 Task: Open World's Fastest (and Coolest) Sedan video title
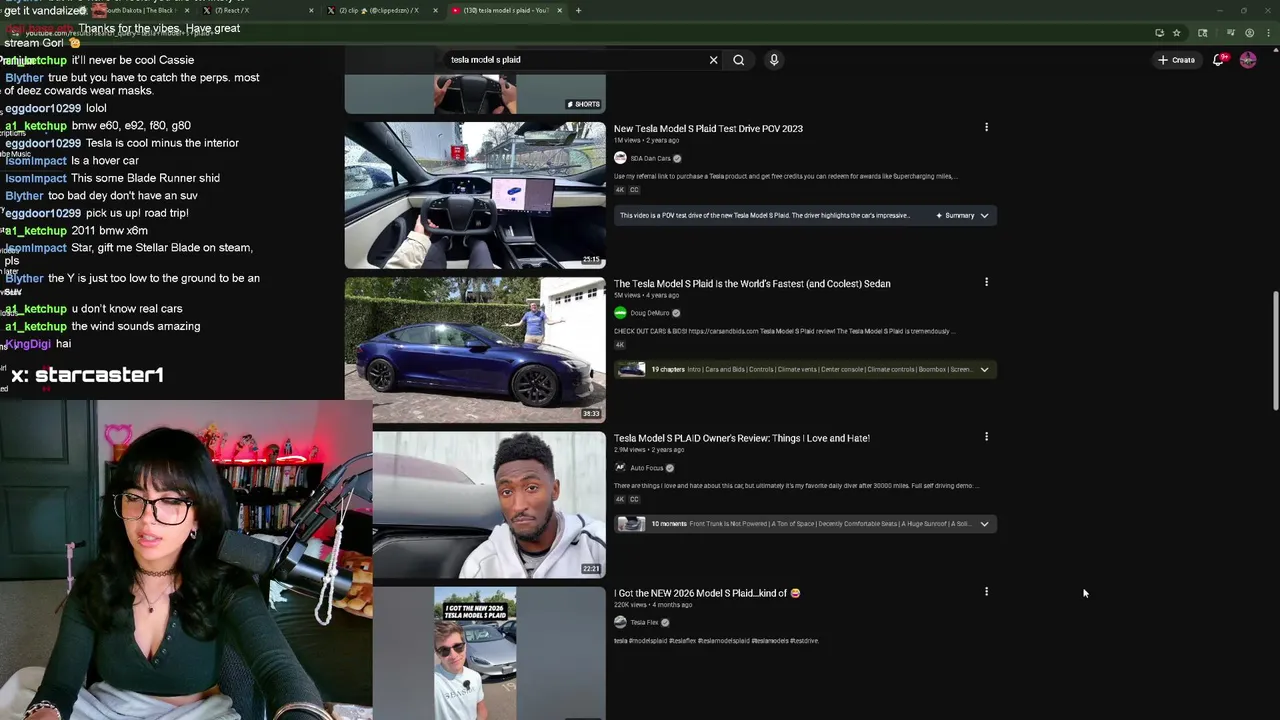point(752,283)
